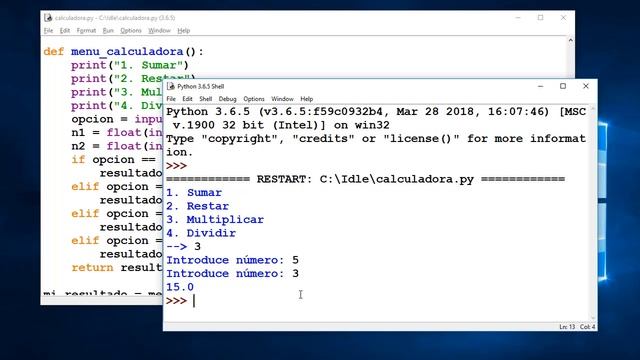Open Window menu in calculadora.py editor
640x360 pixels.
(159, 31)
